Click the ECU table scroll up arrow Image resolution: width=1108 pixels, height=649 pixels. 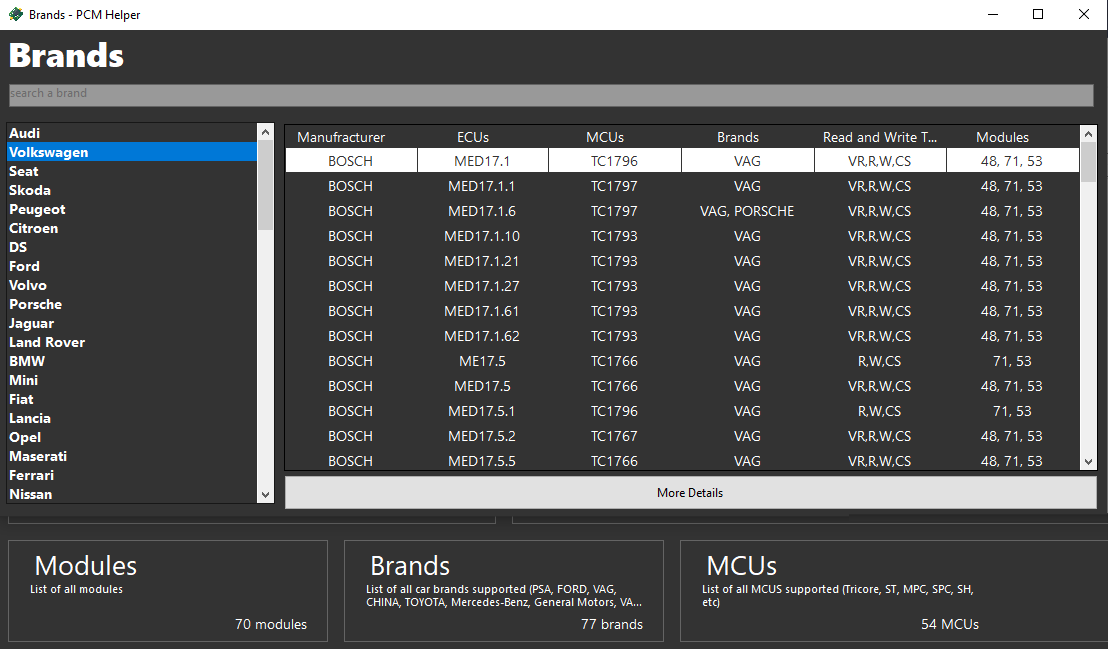pos(1088,134)
